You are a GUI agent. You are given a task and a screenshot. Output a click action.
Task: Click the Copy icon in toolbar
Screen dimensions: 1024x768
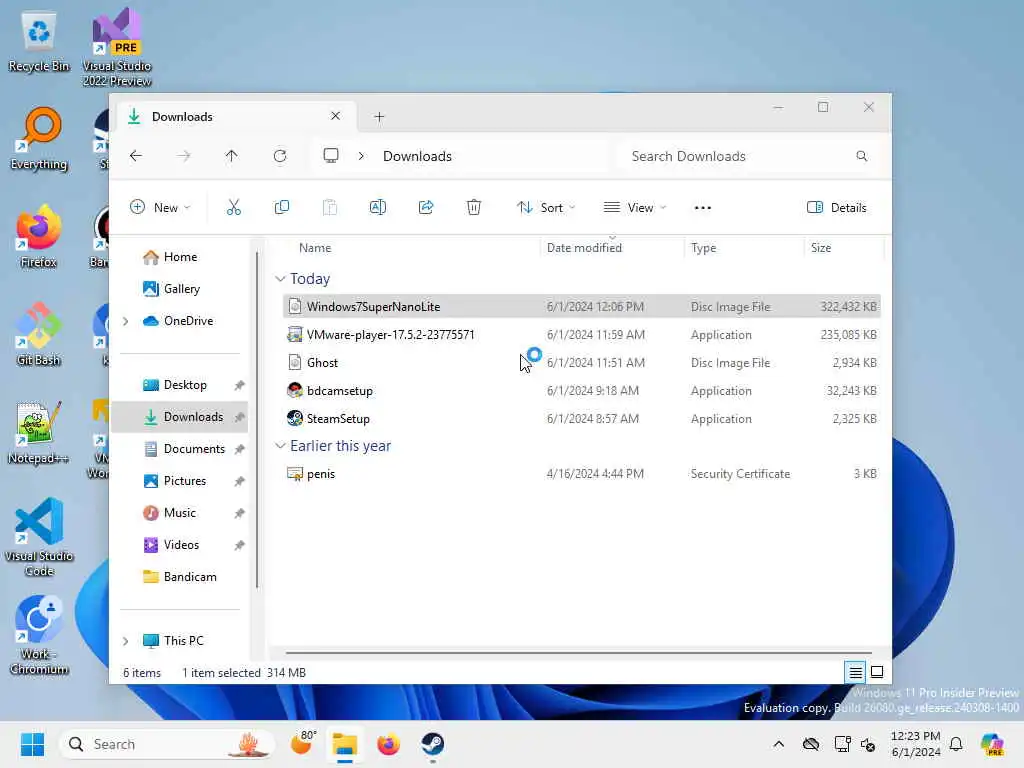281,208
